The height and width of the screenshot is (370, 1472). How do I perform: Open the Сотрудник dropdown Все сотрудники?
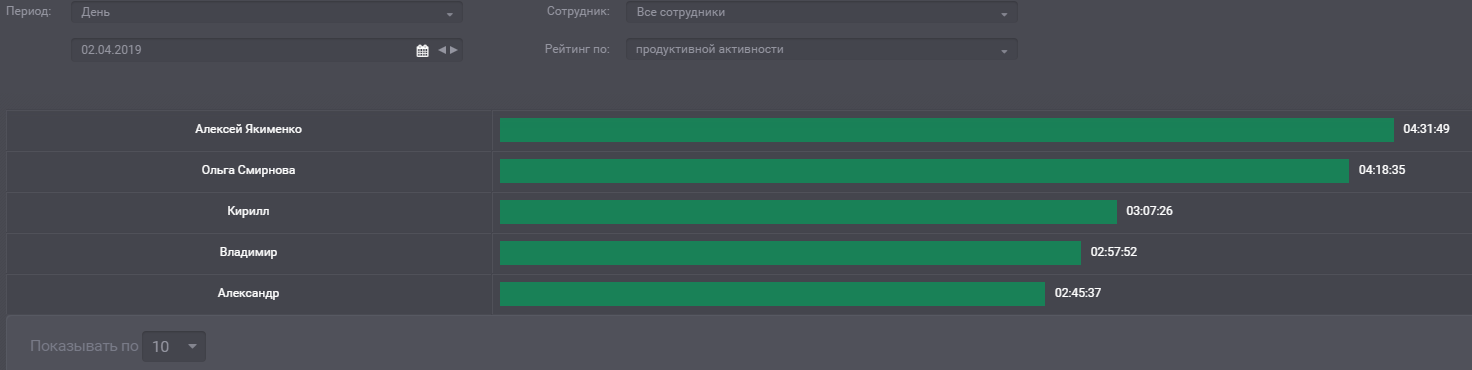click(x=821, y=13)
